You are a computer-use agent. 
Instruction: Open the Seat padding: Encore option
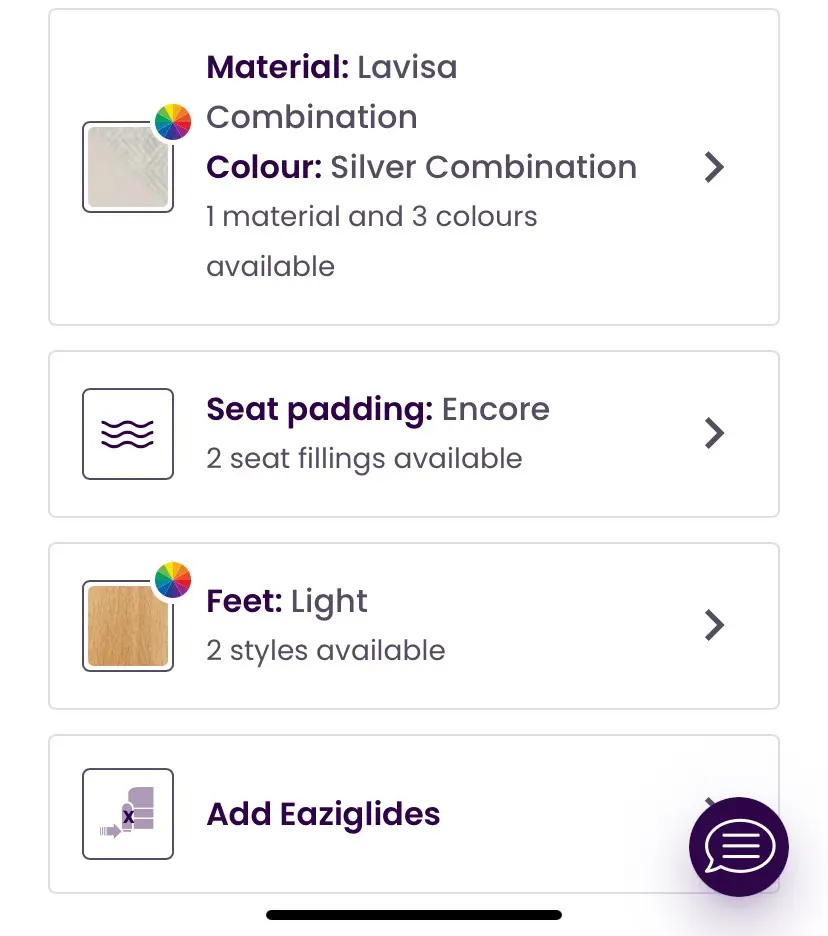[x=377, y=409]
